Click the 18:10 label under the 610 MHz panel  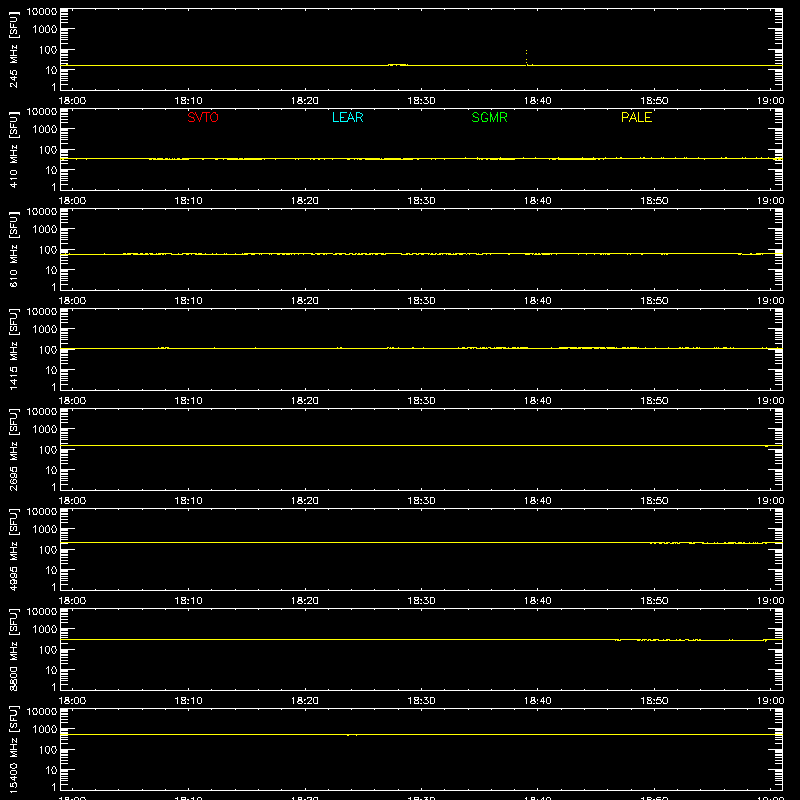click(188, 301)
